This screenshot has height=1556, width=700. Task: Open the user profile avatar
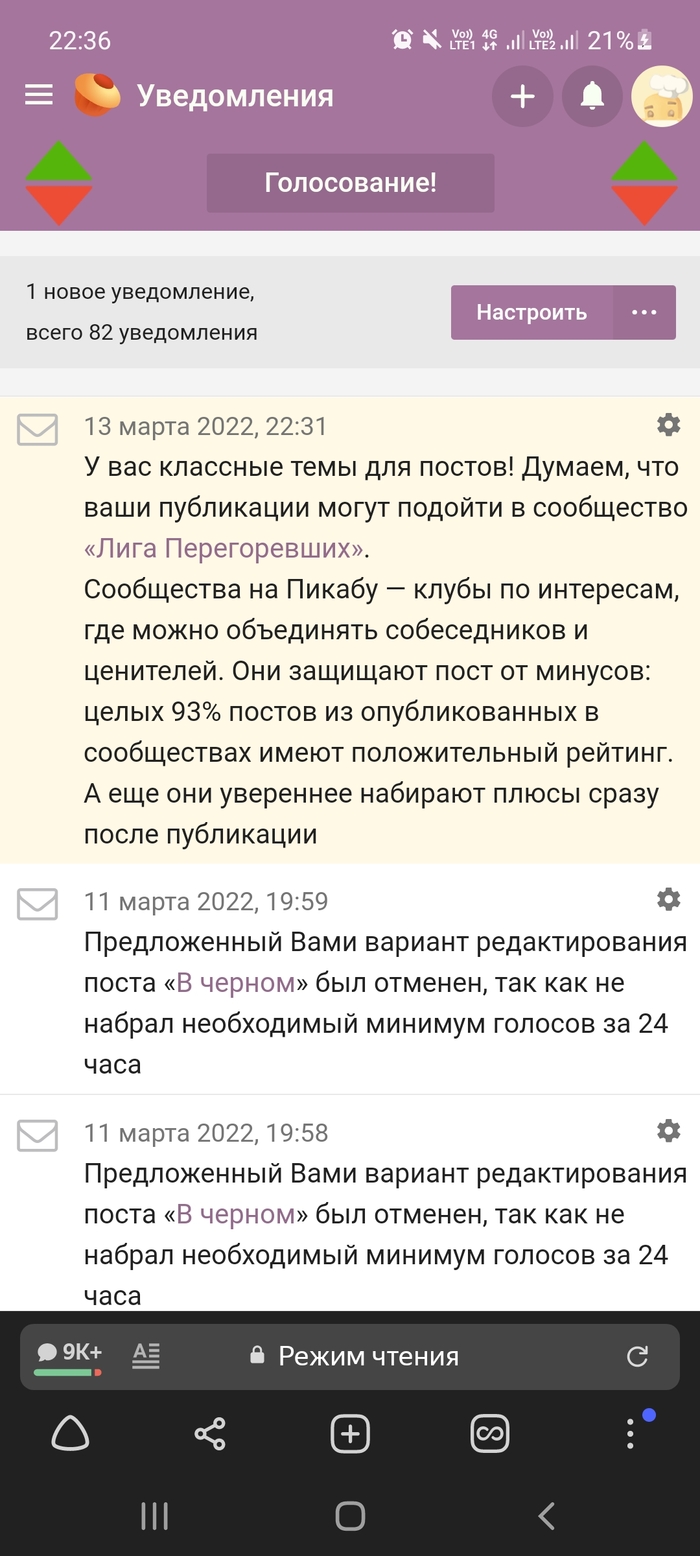click(662, 96)
